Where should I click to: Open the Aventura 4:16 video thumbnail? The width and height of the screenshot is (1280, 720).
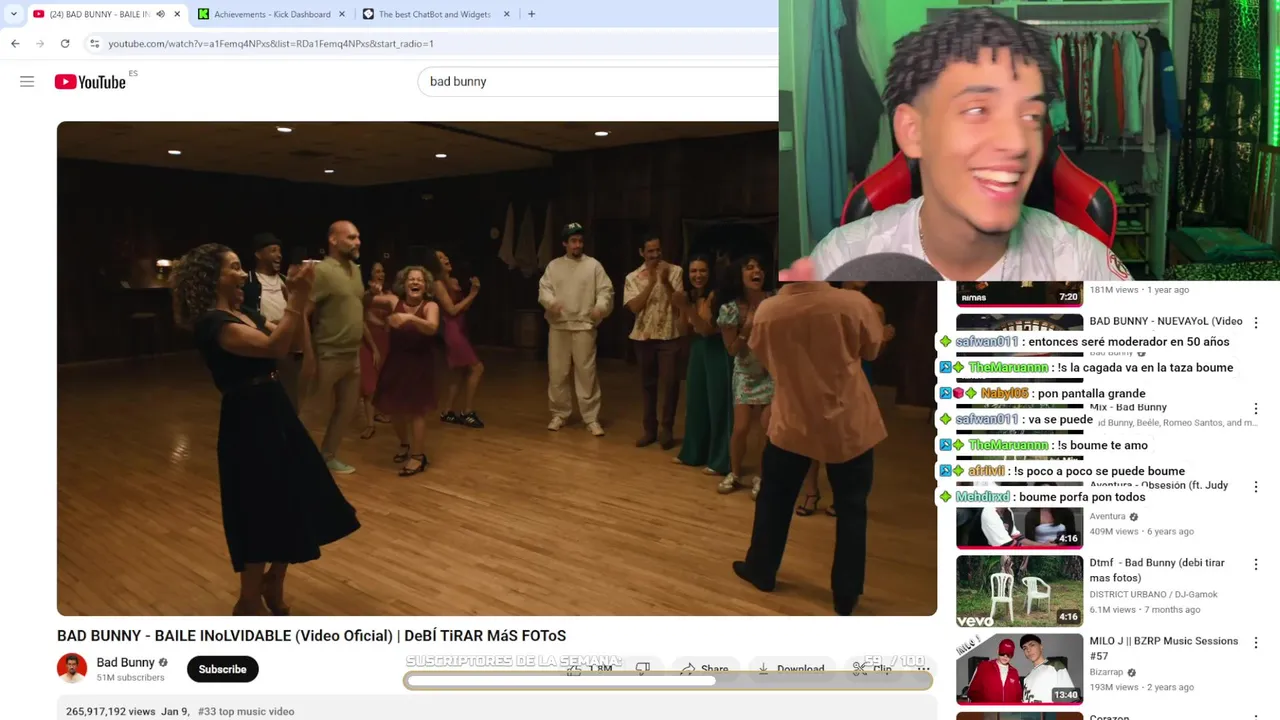click(1019, 528)
